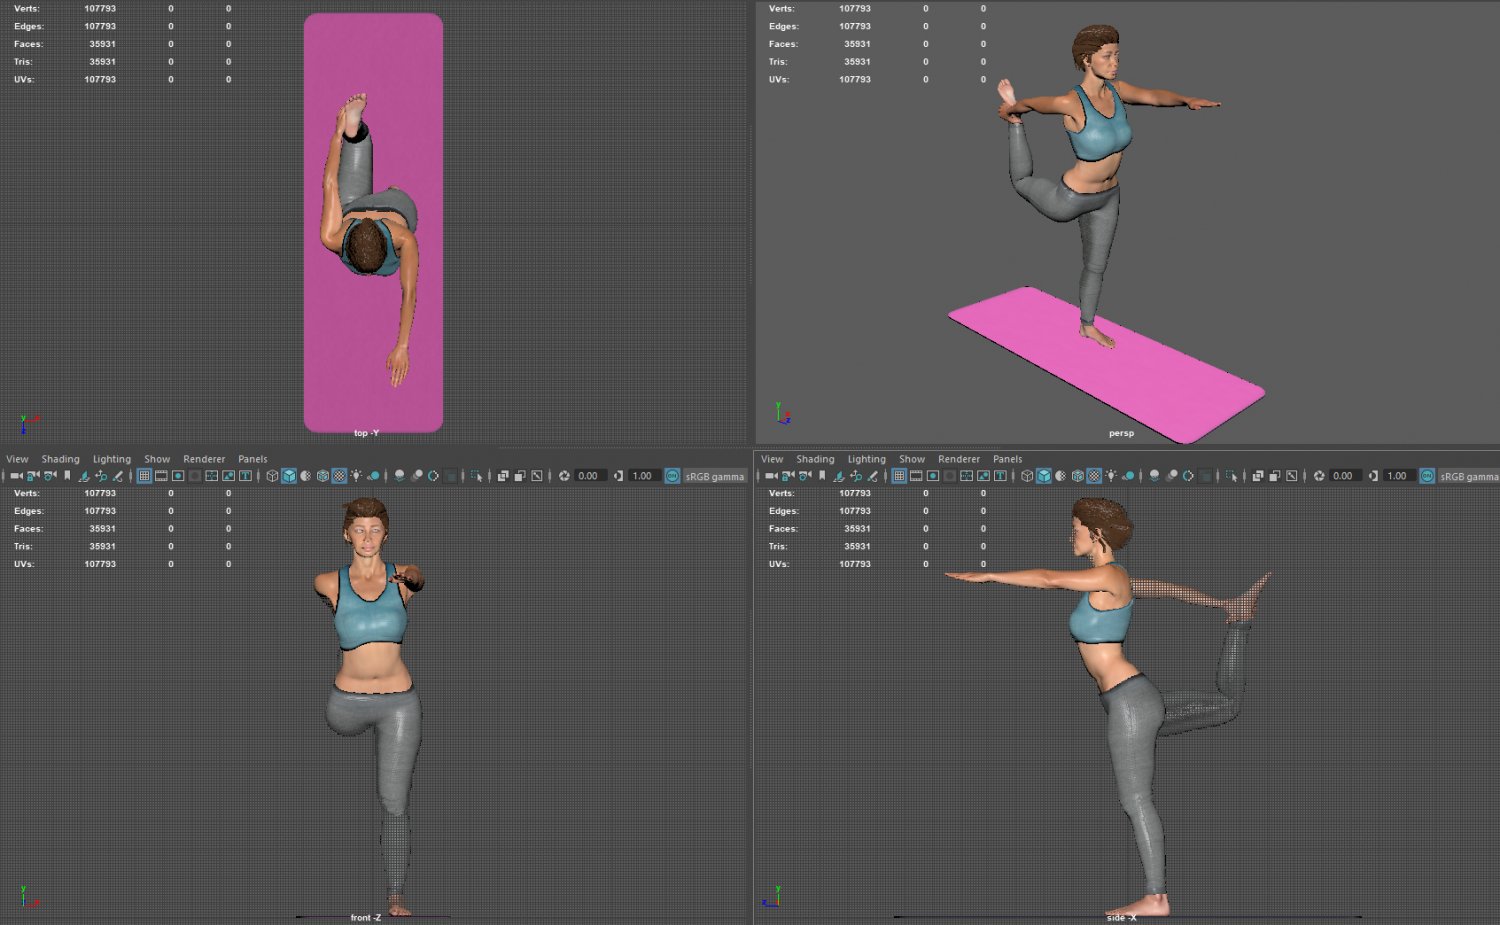The width and height of the screenshot is (1500, 925).
Task: Select Grease Pencil icon in side panel toolbar
Action: coord(873,476)
